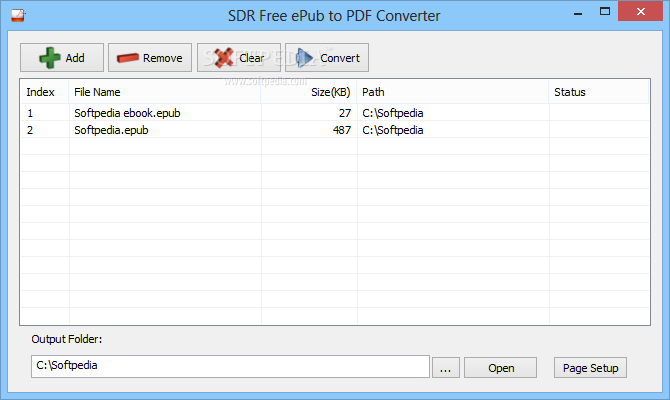
Task: Click the blue play Convert icon
Action: (305, 58)
